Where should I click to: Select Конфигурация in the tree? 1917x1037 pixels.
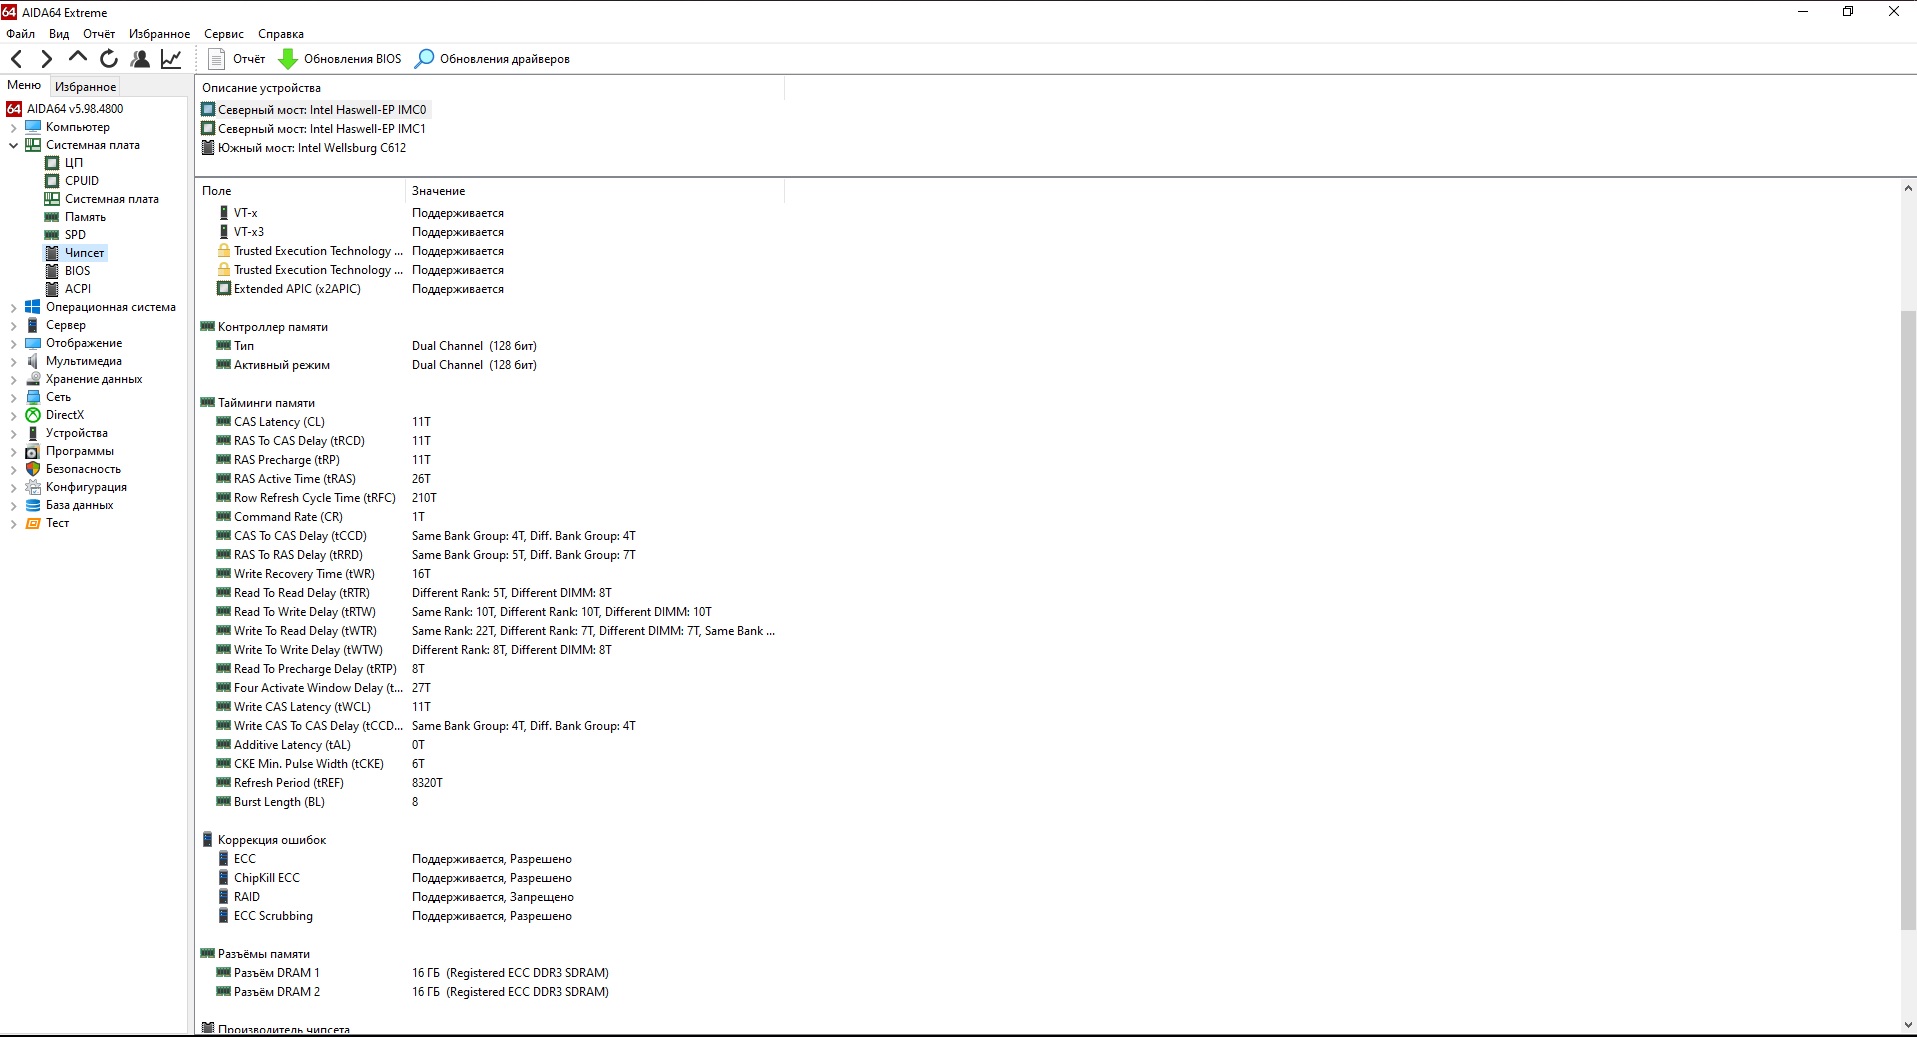[x=86, y=487]
